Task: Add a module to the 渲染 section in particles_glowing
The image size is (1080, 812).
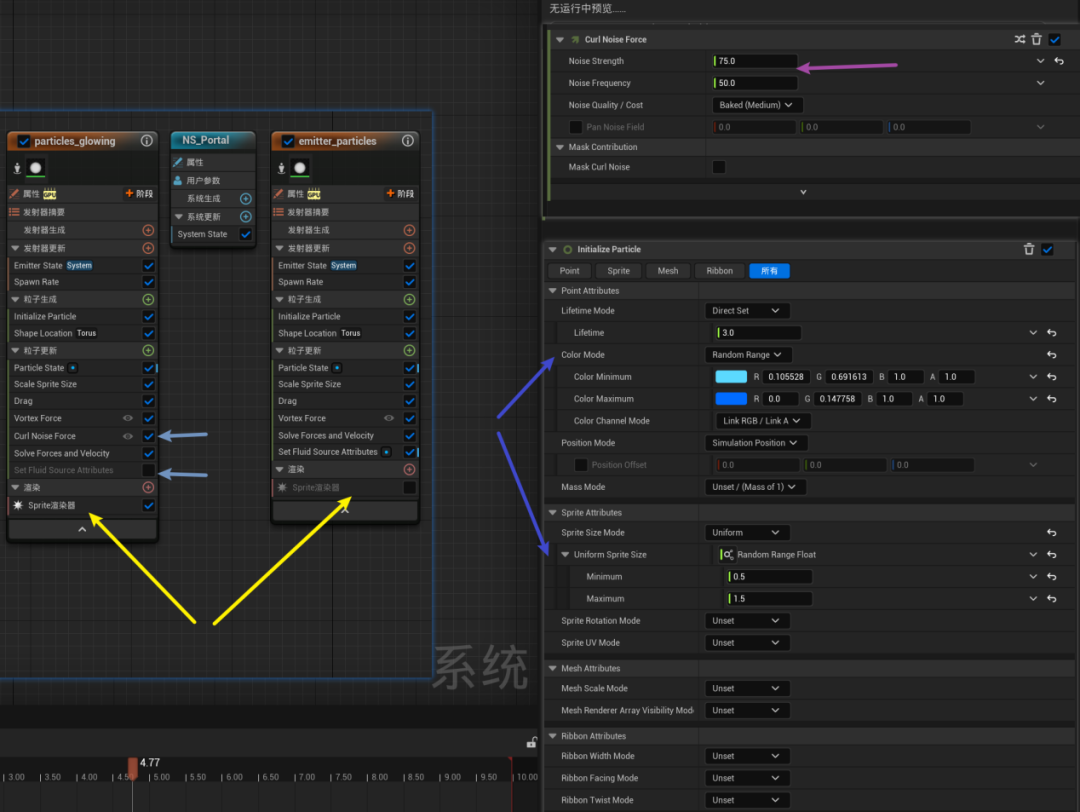Action: (148, 488)
